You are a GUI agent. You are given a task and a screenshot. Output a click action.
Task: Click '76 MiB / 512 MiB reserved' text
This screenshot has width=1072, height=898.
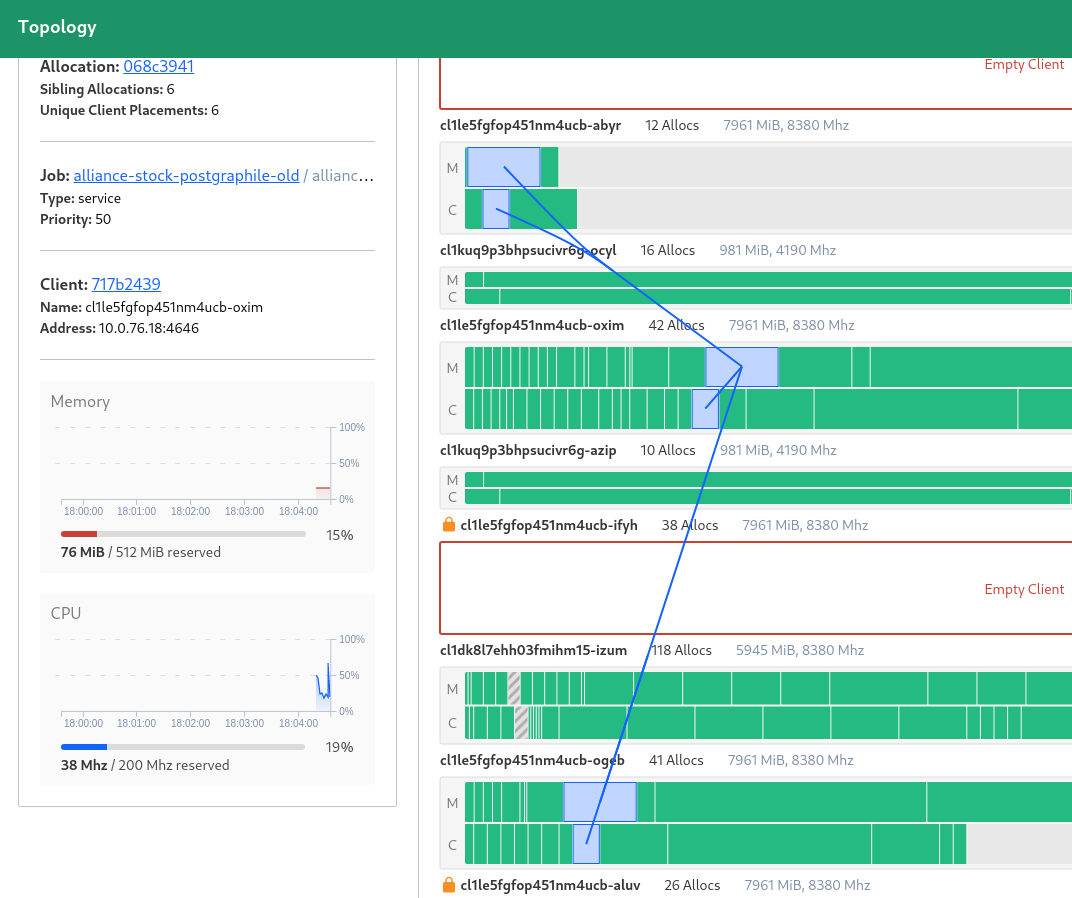pos(141,553)
